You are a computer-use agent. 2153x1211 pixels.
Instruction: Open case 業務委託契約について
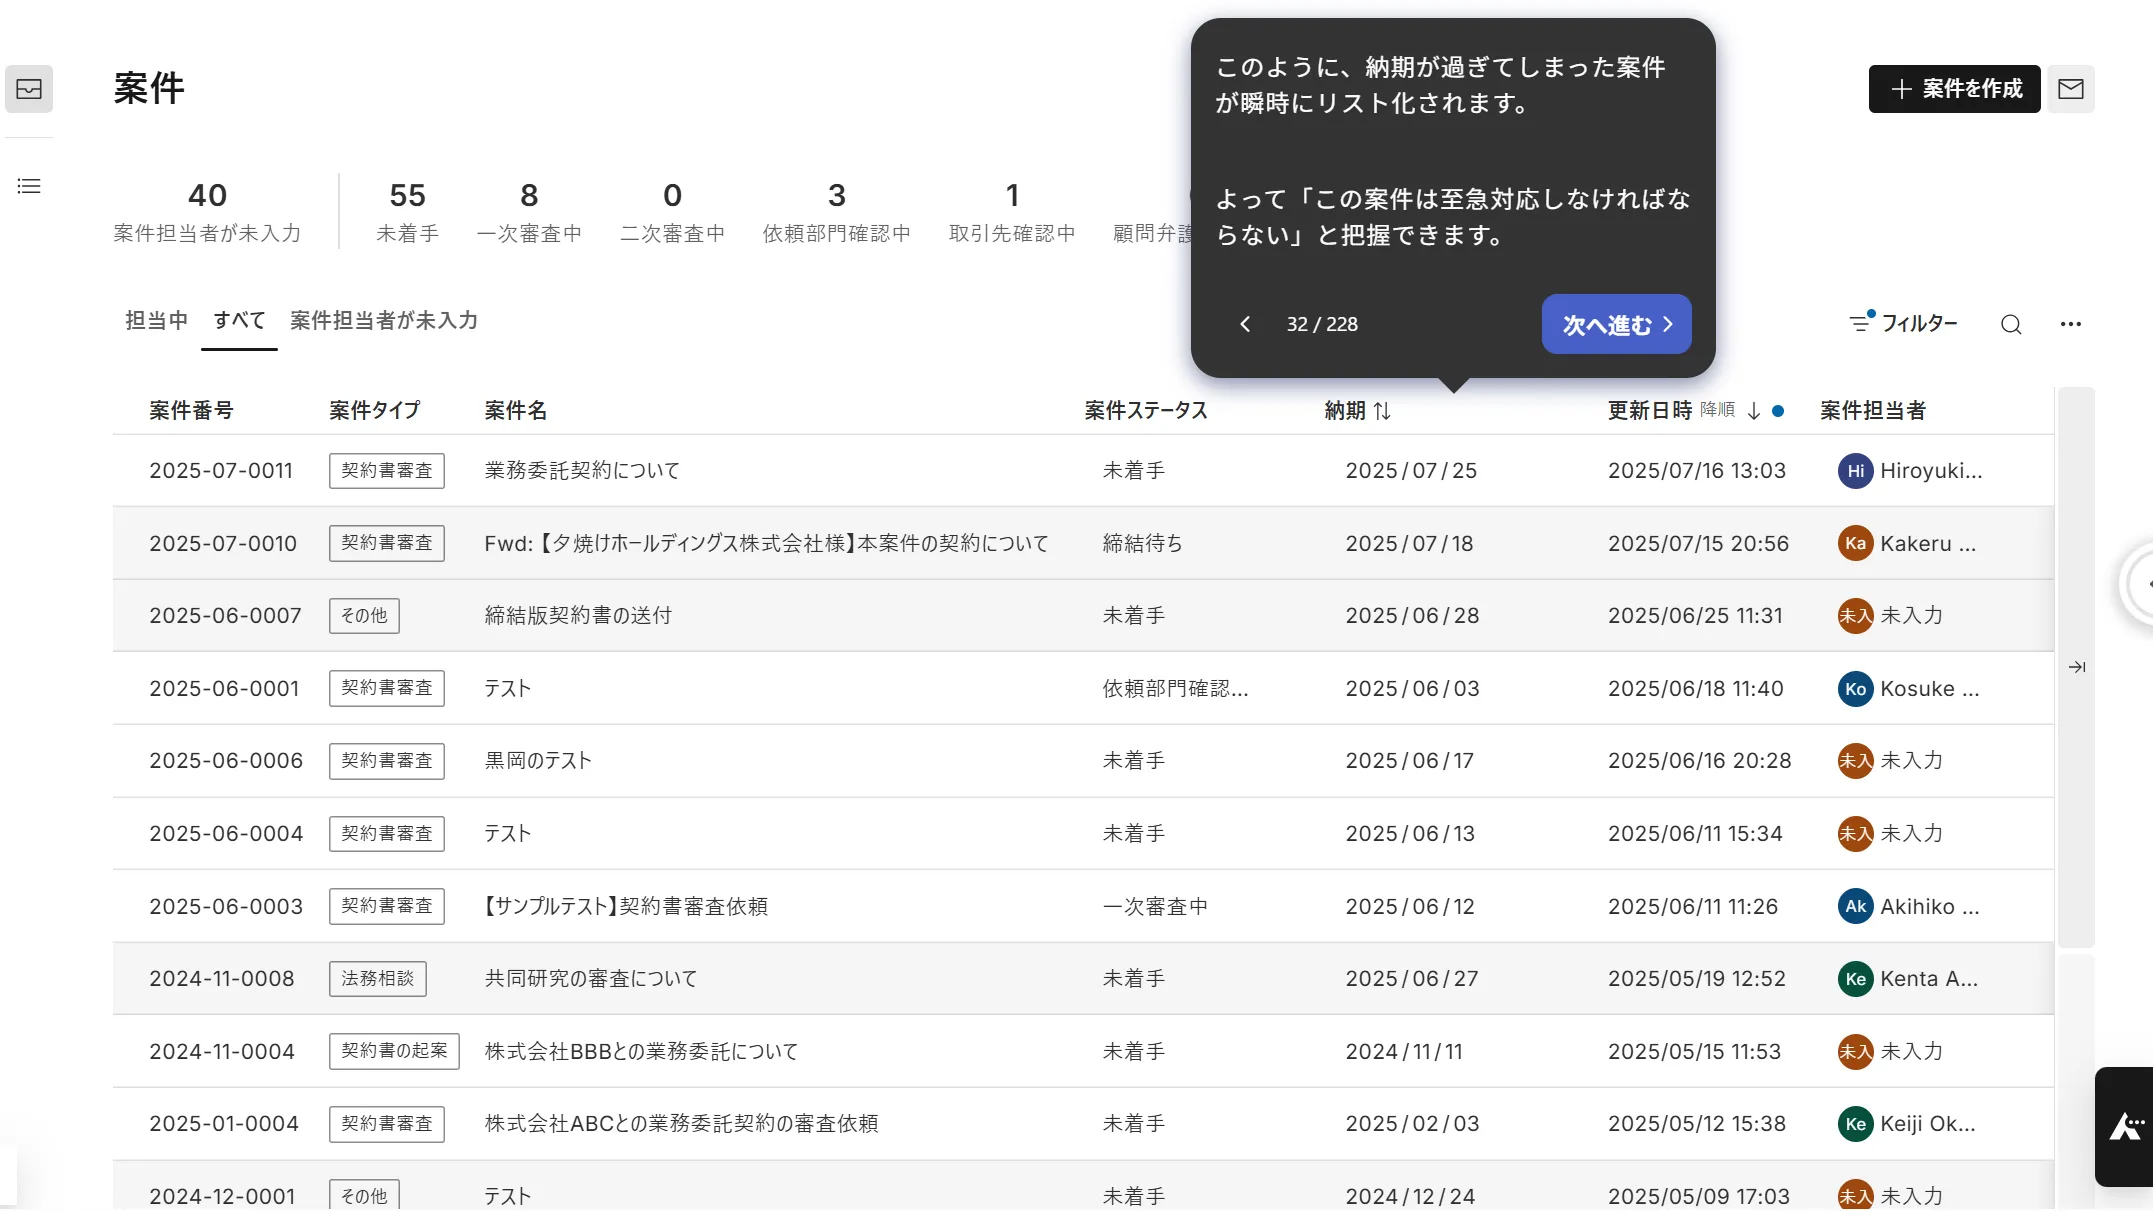(x=582, y=471)
